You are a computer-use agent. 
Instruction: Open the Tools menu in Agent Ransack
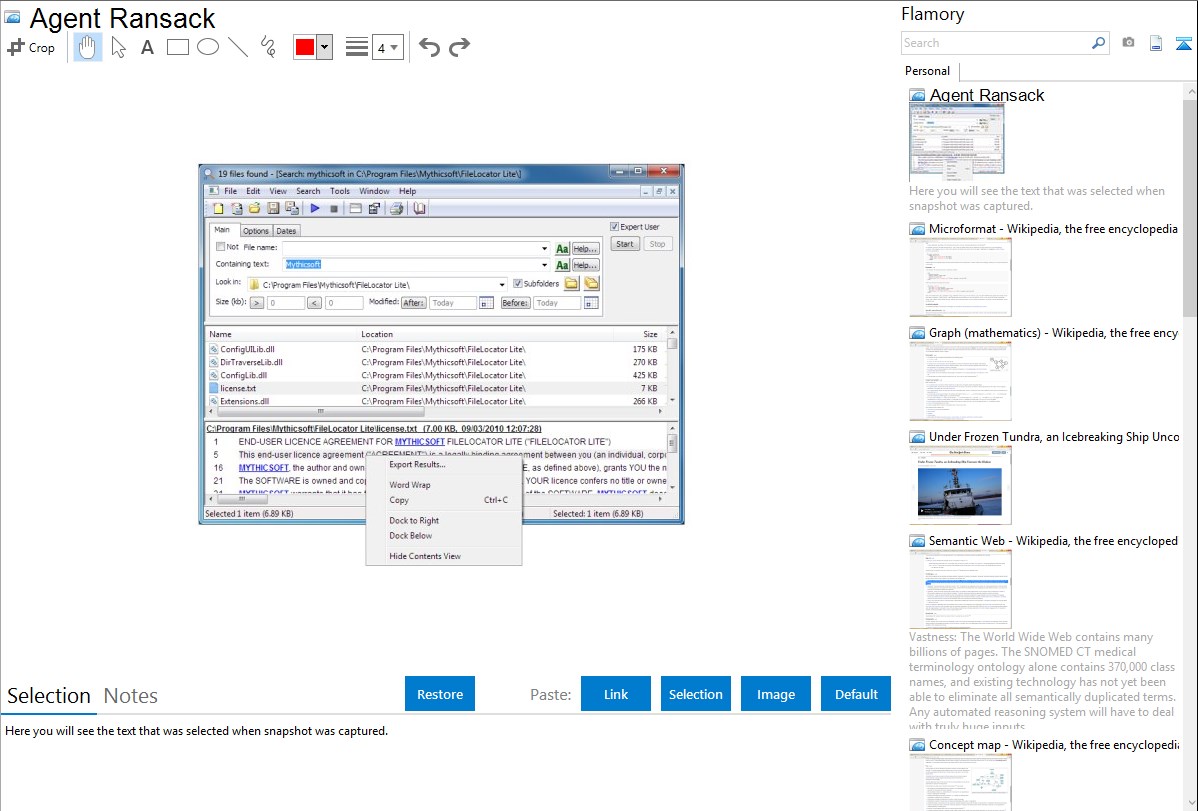(x=339, y=191)
